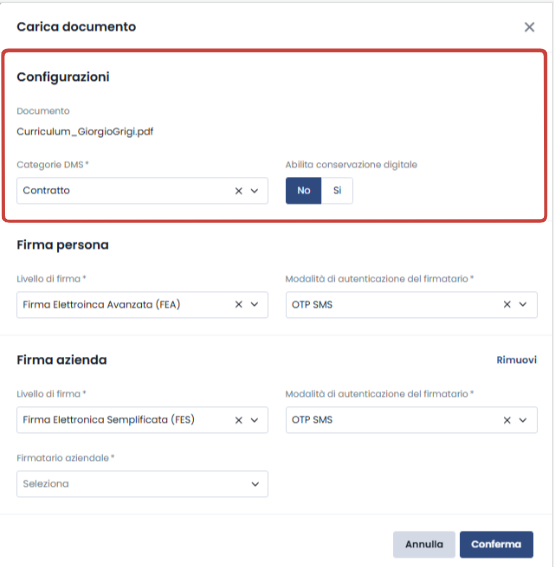Clear Firma persona OTP SMS selection

point(507,304)
